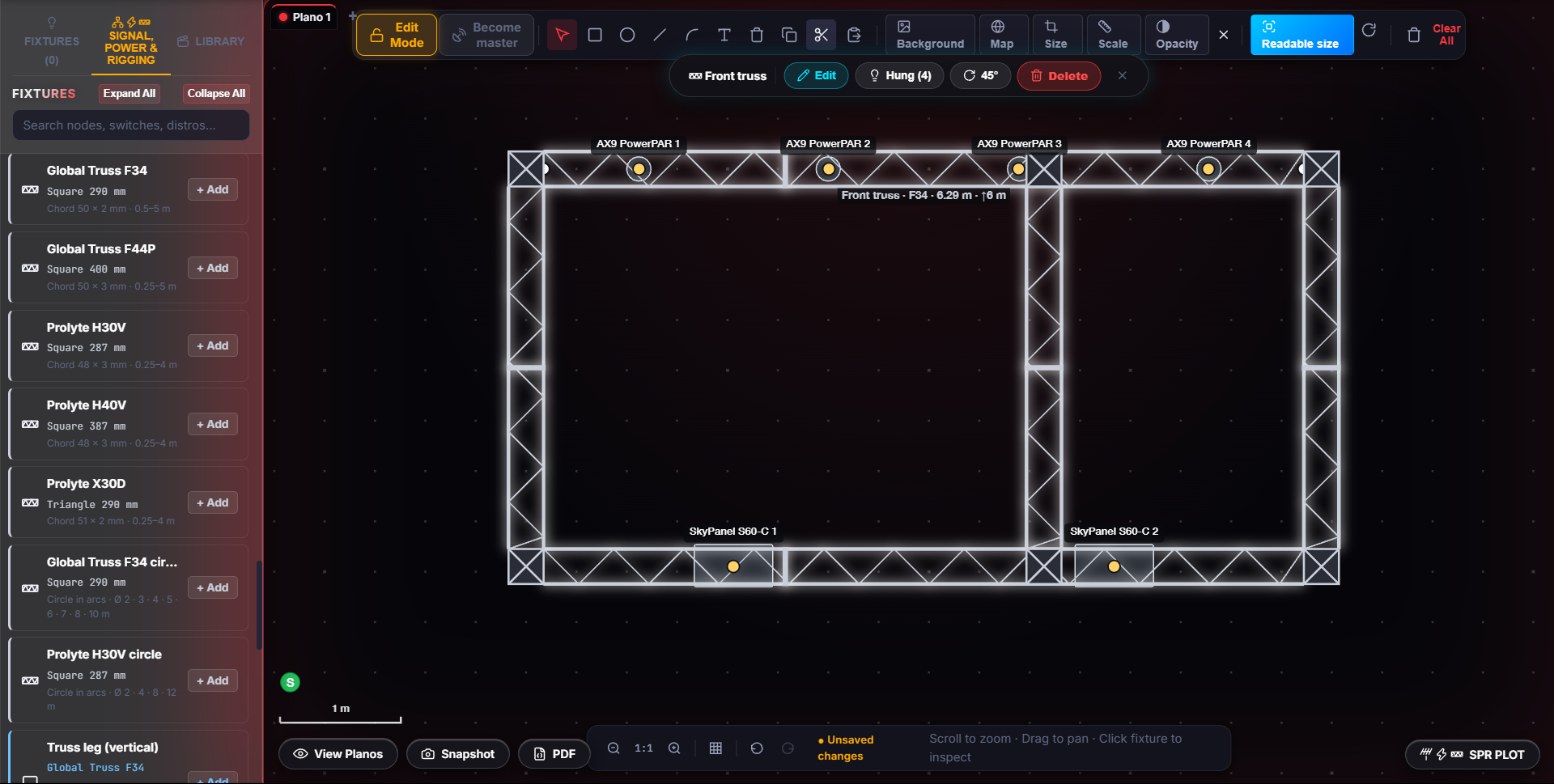Open the Scale ruler tool
Image resolution: width=1554 pixels, height=784 pixels.
click(x=1113, y=35)
